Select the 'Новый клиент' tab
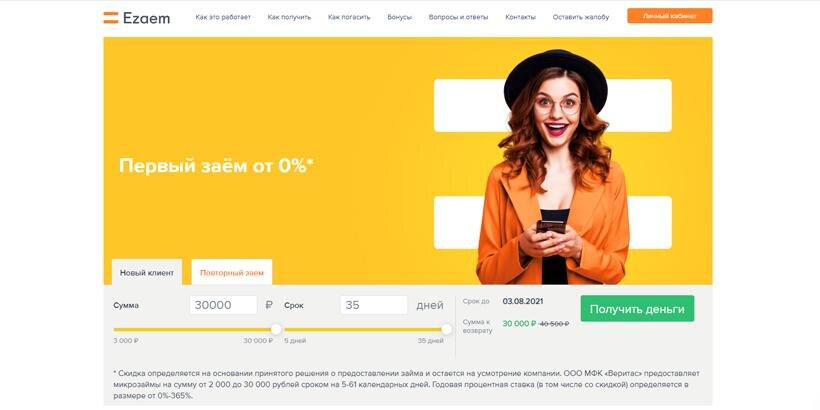This screenshot has height=410, width=820. [x=147, y=272]
